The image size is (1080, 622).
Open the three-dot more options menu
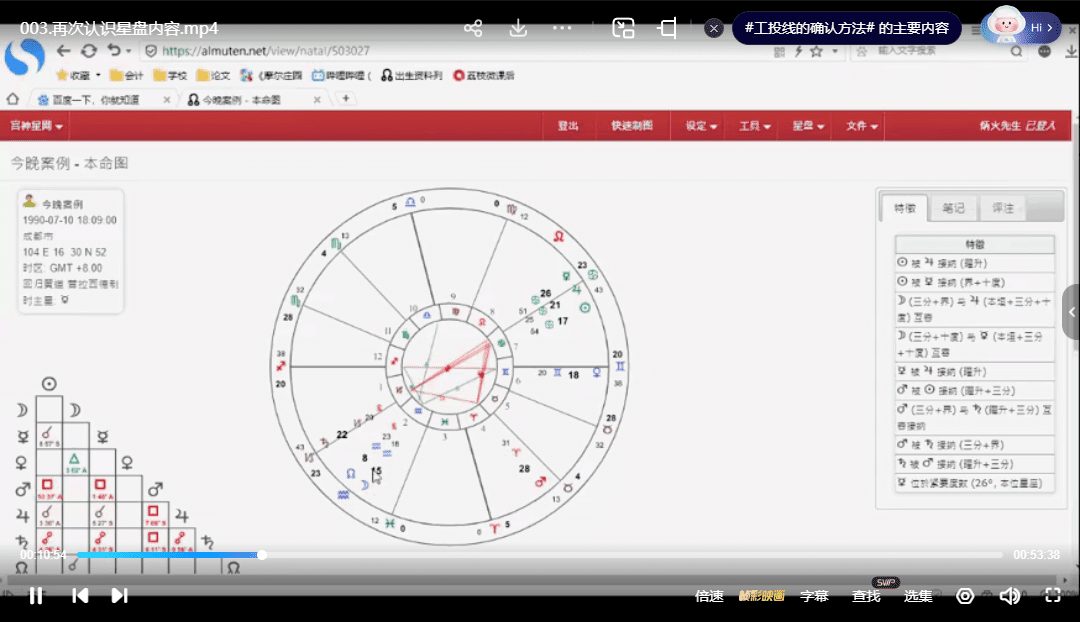click(x=562, y=28)
